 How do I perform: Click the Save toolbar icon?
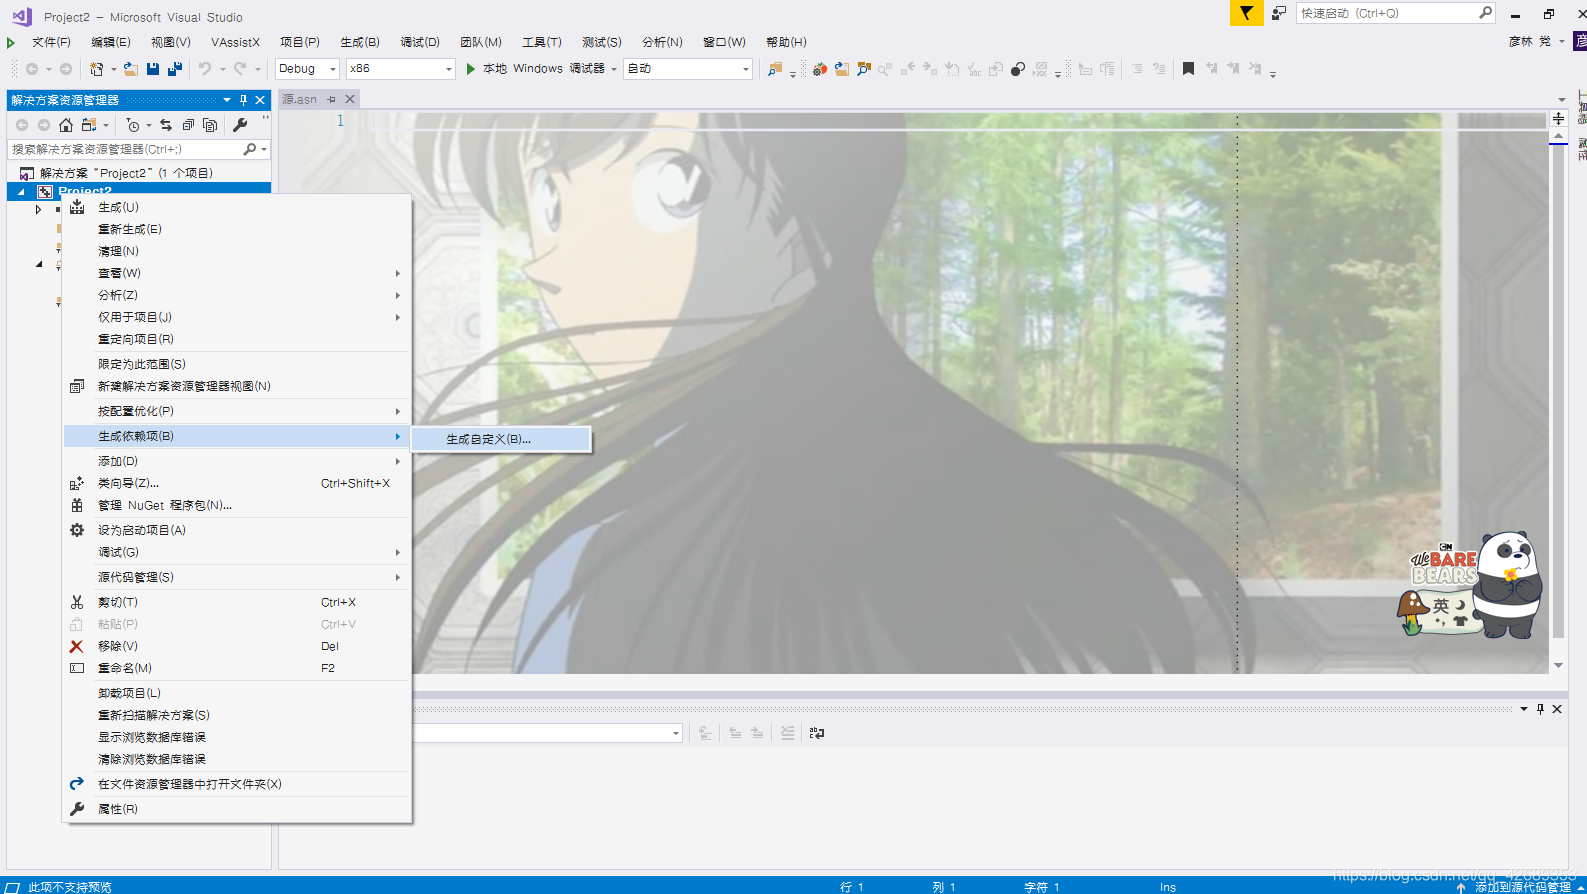coord(153,69)
